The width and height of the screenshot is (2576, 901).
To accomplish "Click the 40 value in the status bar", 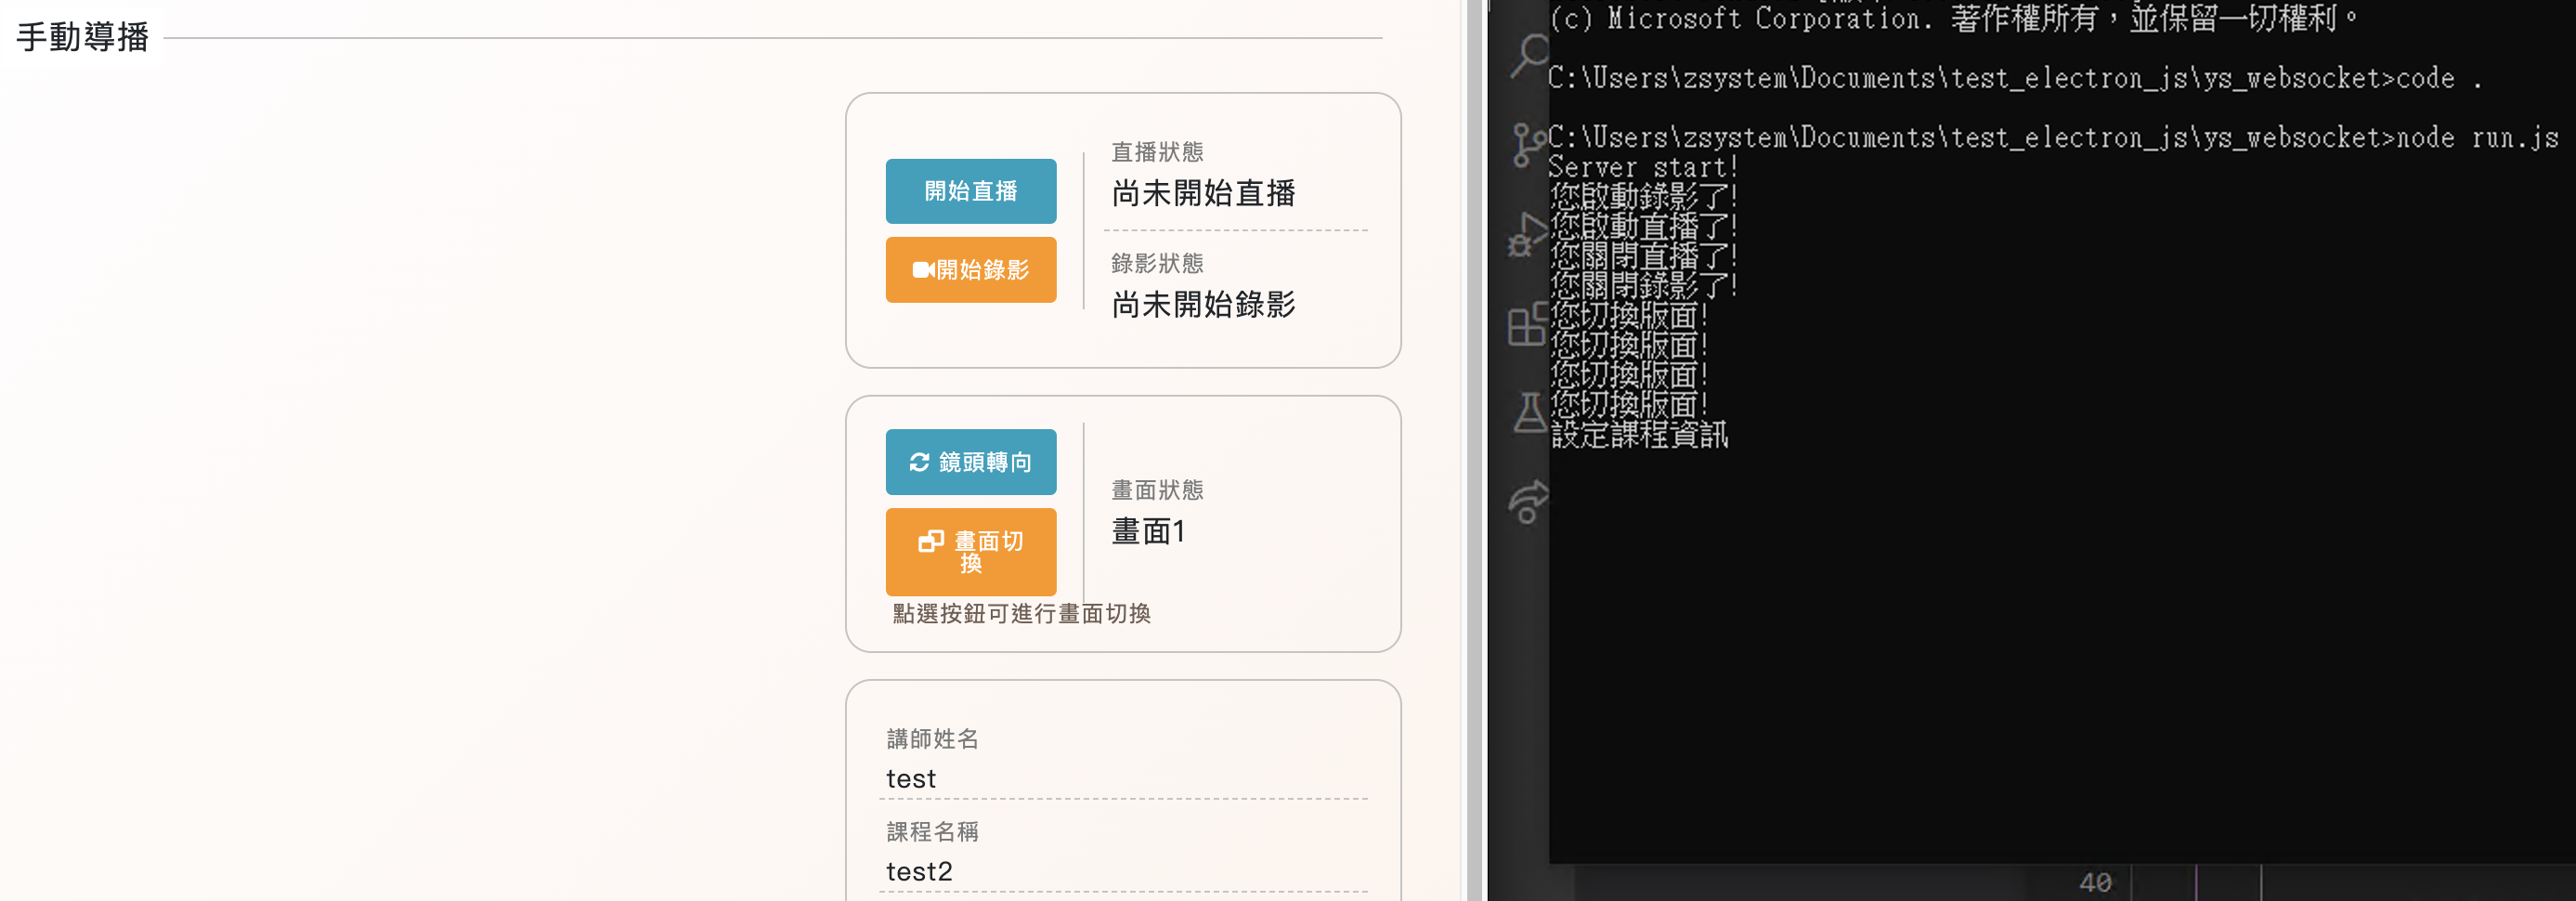I will (2094, 883).
